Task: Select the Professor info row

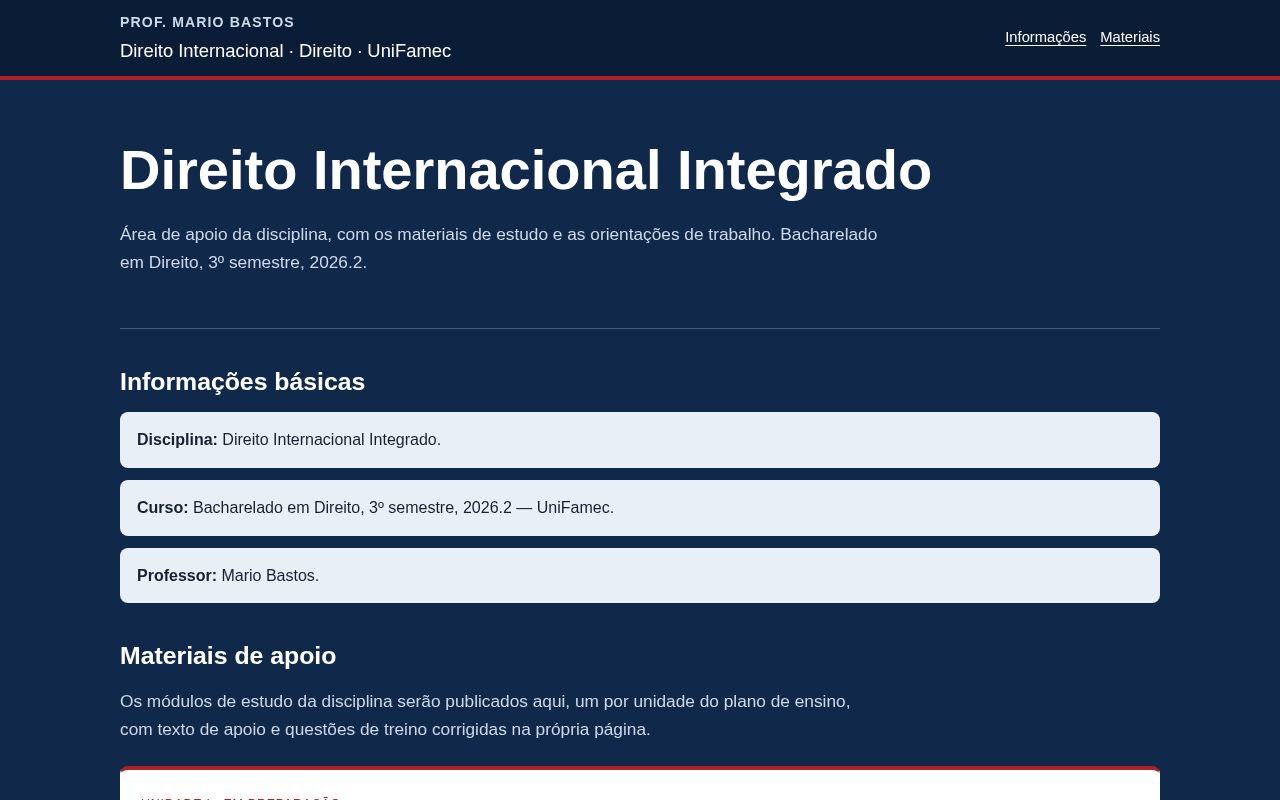Action: 640,576
